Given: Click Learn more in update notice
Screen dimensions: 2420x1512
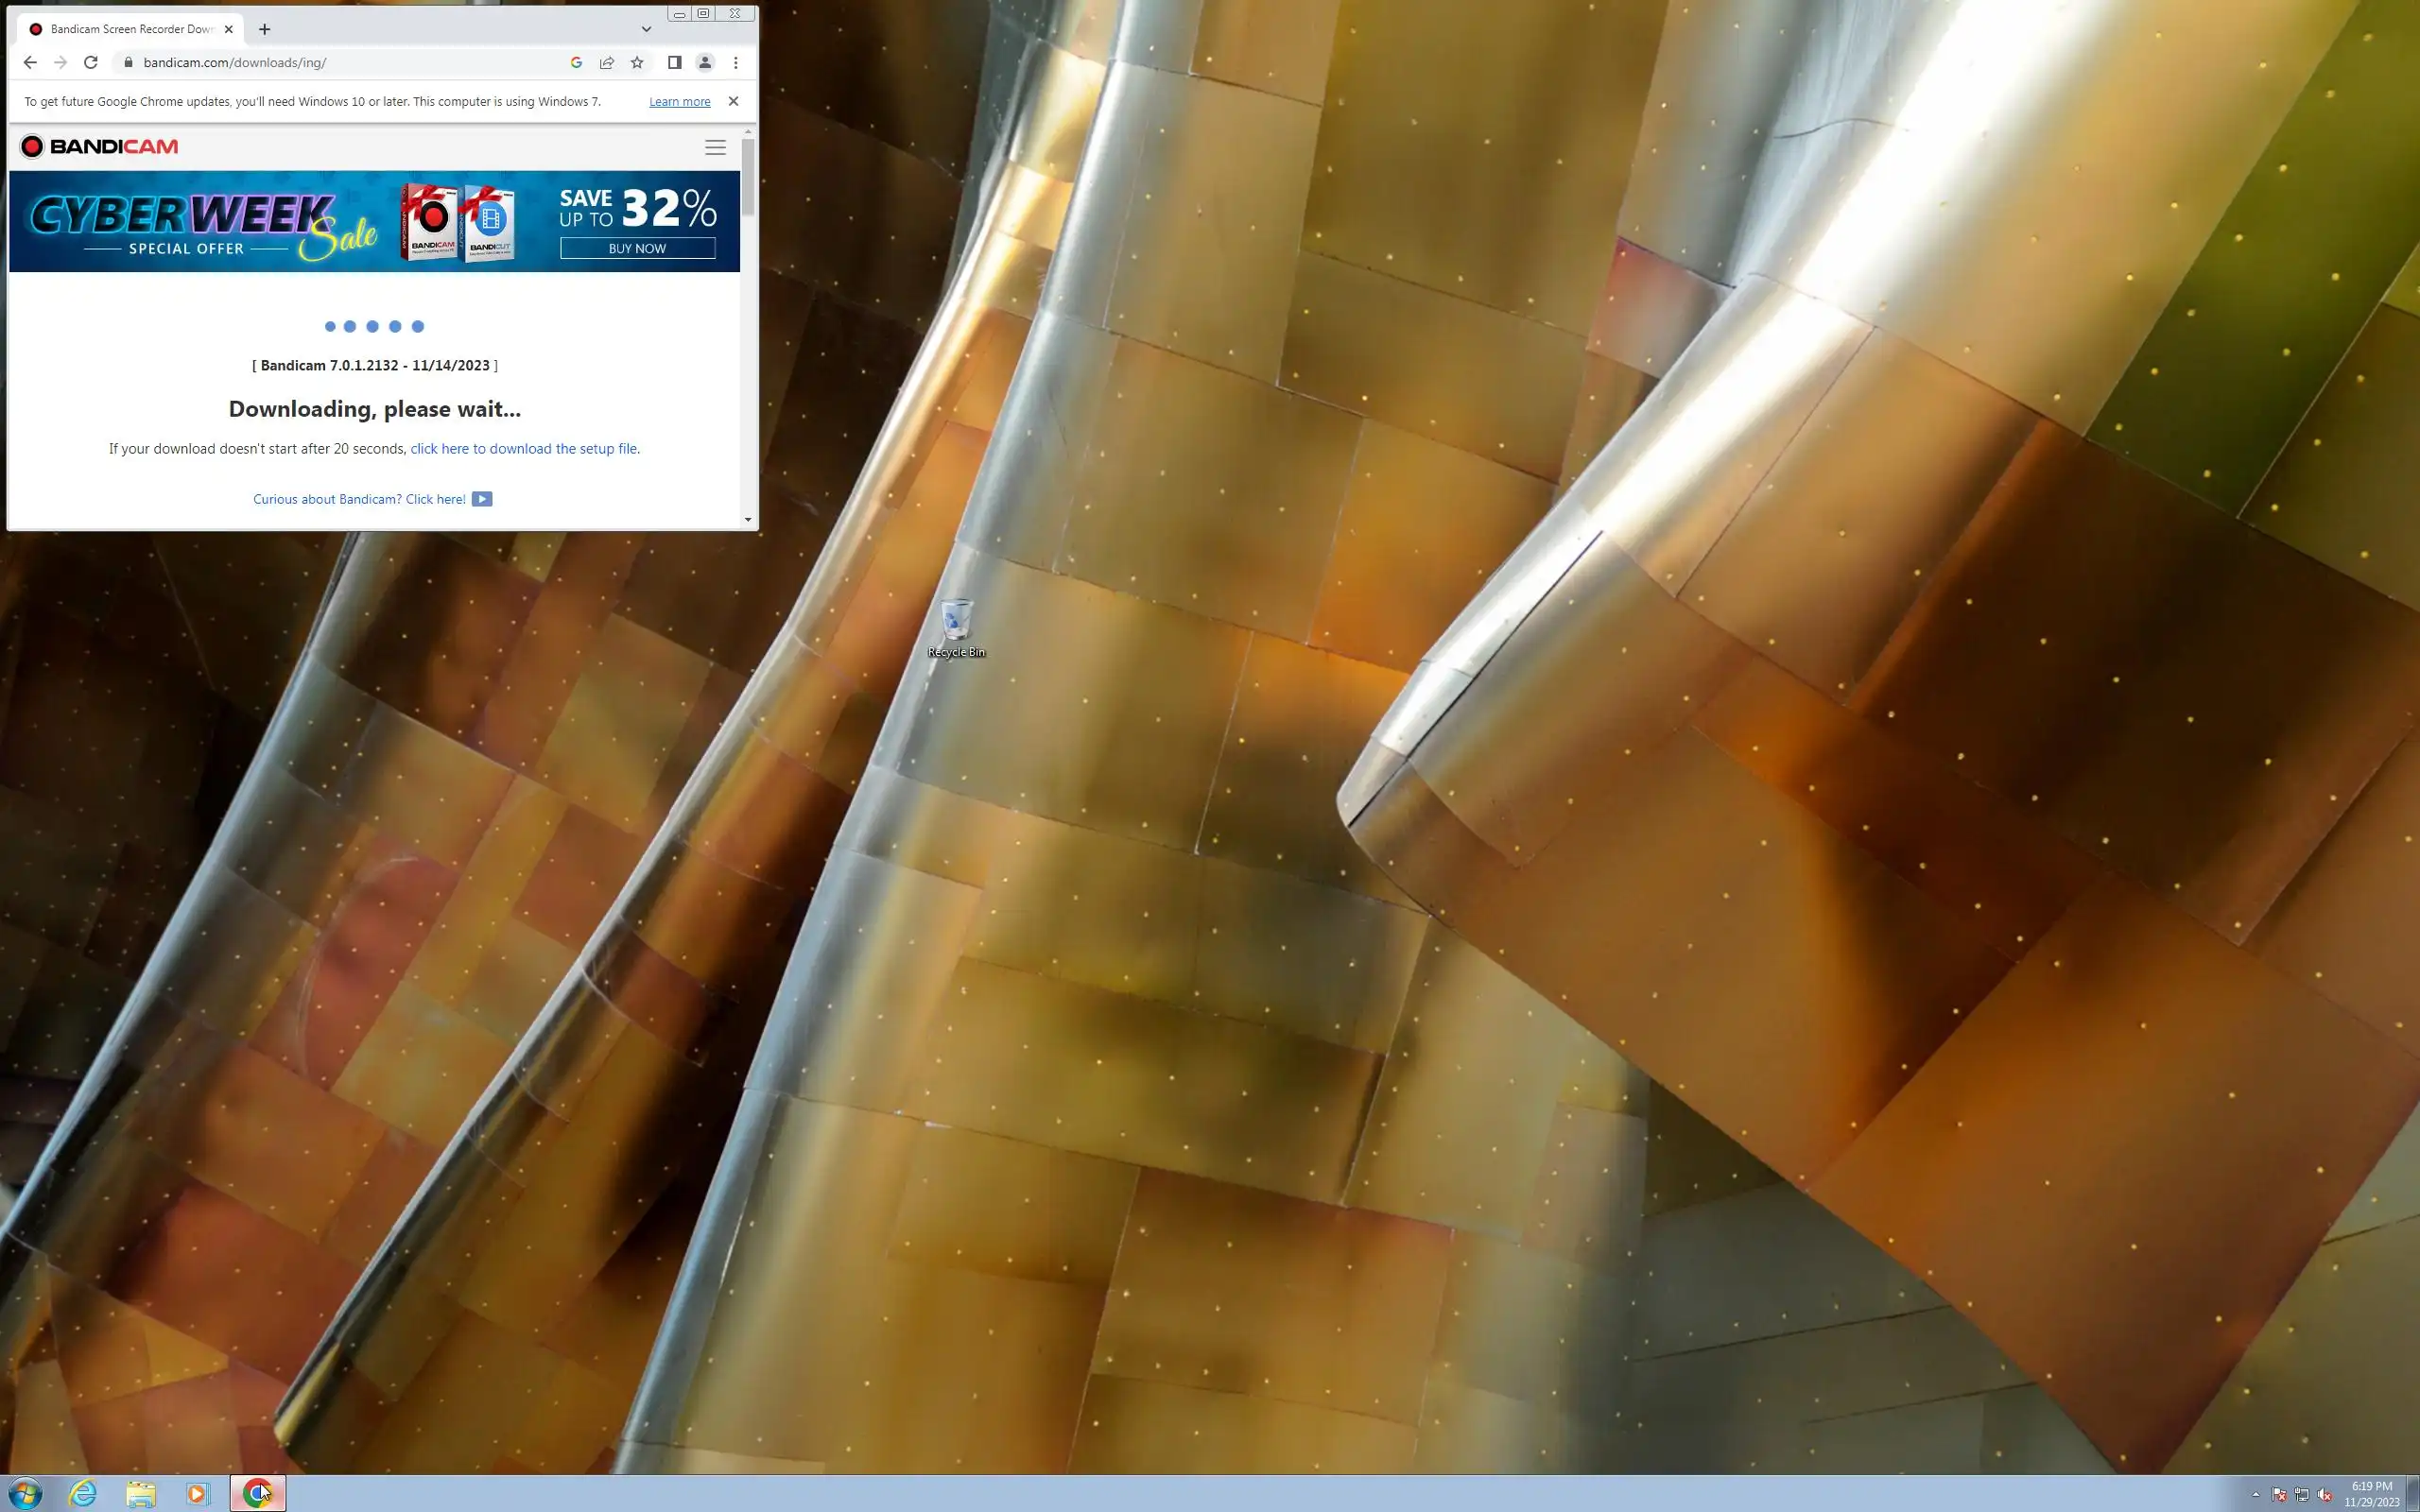Looking at the screenshot, I should pos(679,102).
